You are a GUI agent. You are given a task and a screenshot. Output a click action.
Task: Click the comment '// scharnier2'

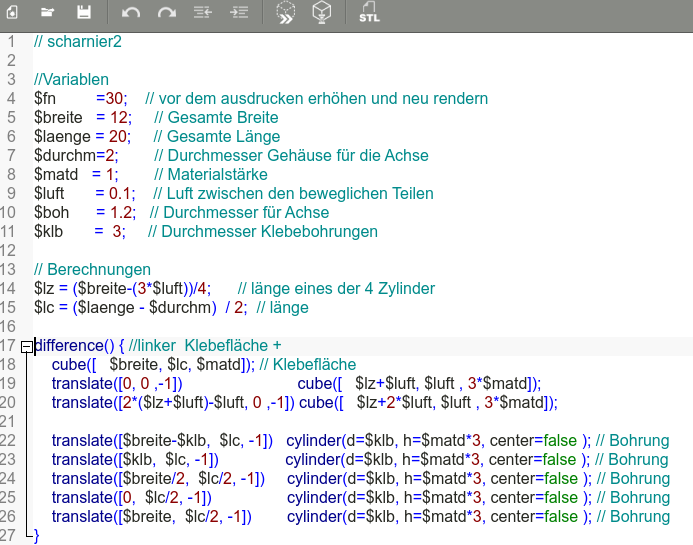pos(78,42)
